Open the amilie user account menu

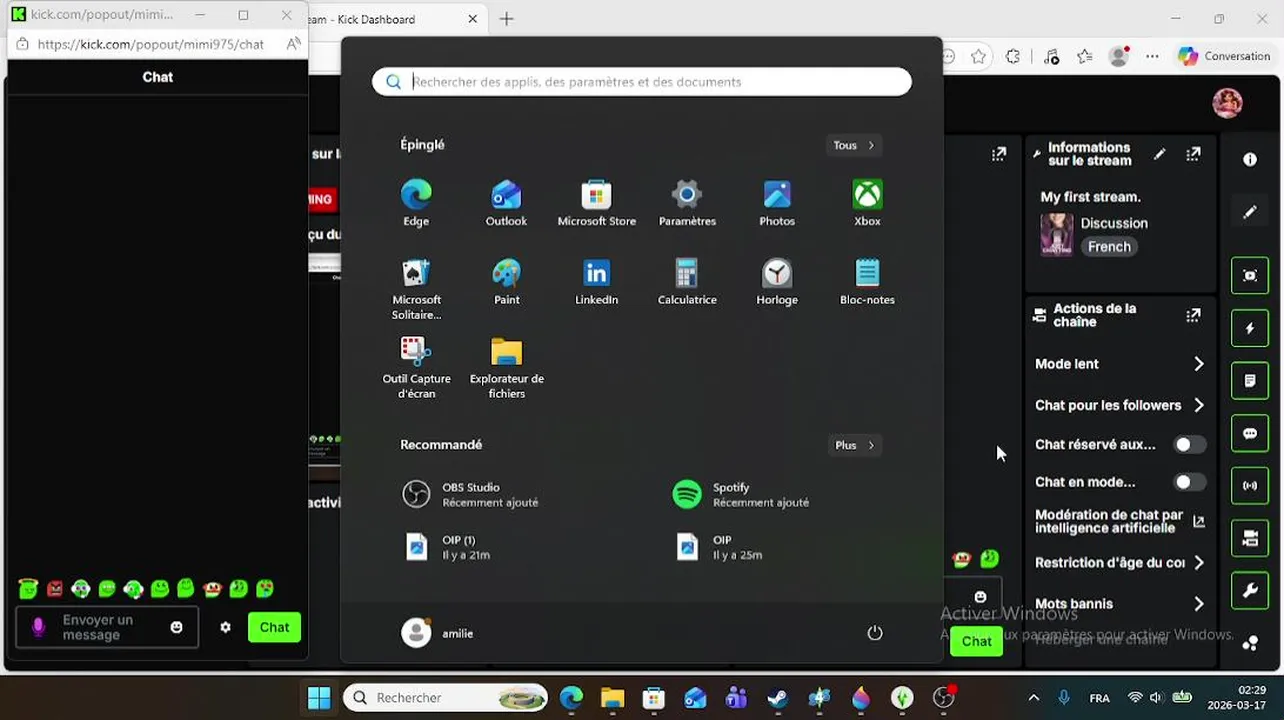coord(438,633)
